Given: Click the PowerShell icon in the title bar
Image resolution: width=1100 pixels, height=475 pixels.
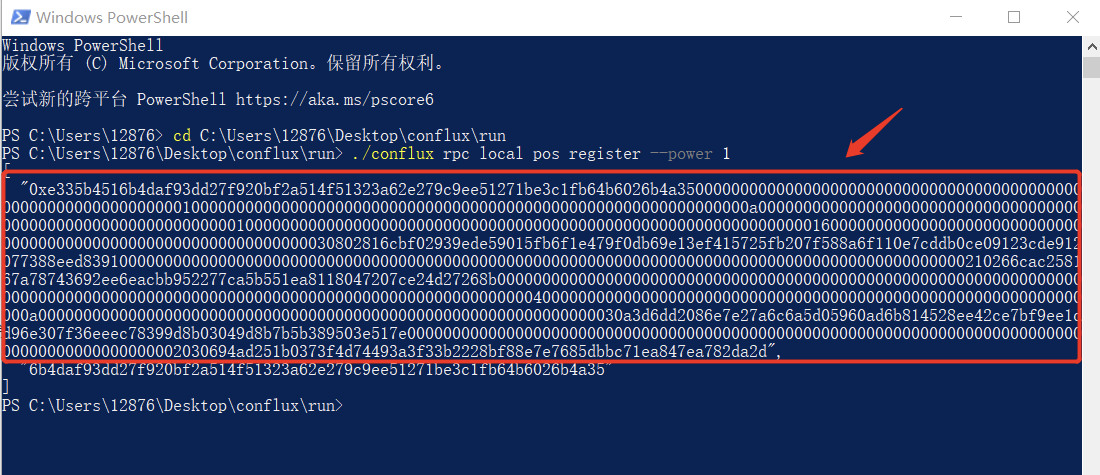Looking at the screenshot, I should 18,17.
